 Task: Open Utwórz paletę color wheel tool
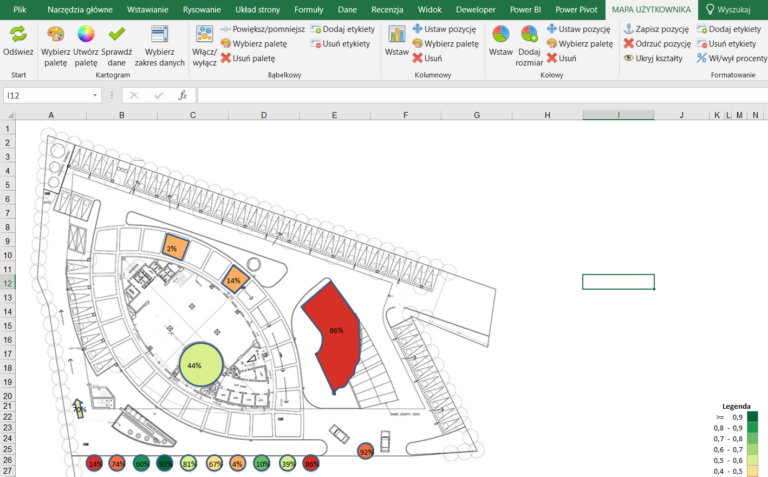[x=86, y=35]
